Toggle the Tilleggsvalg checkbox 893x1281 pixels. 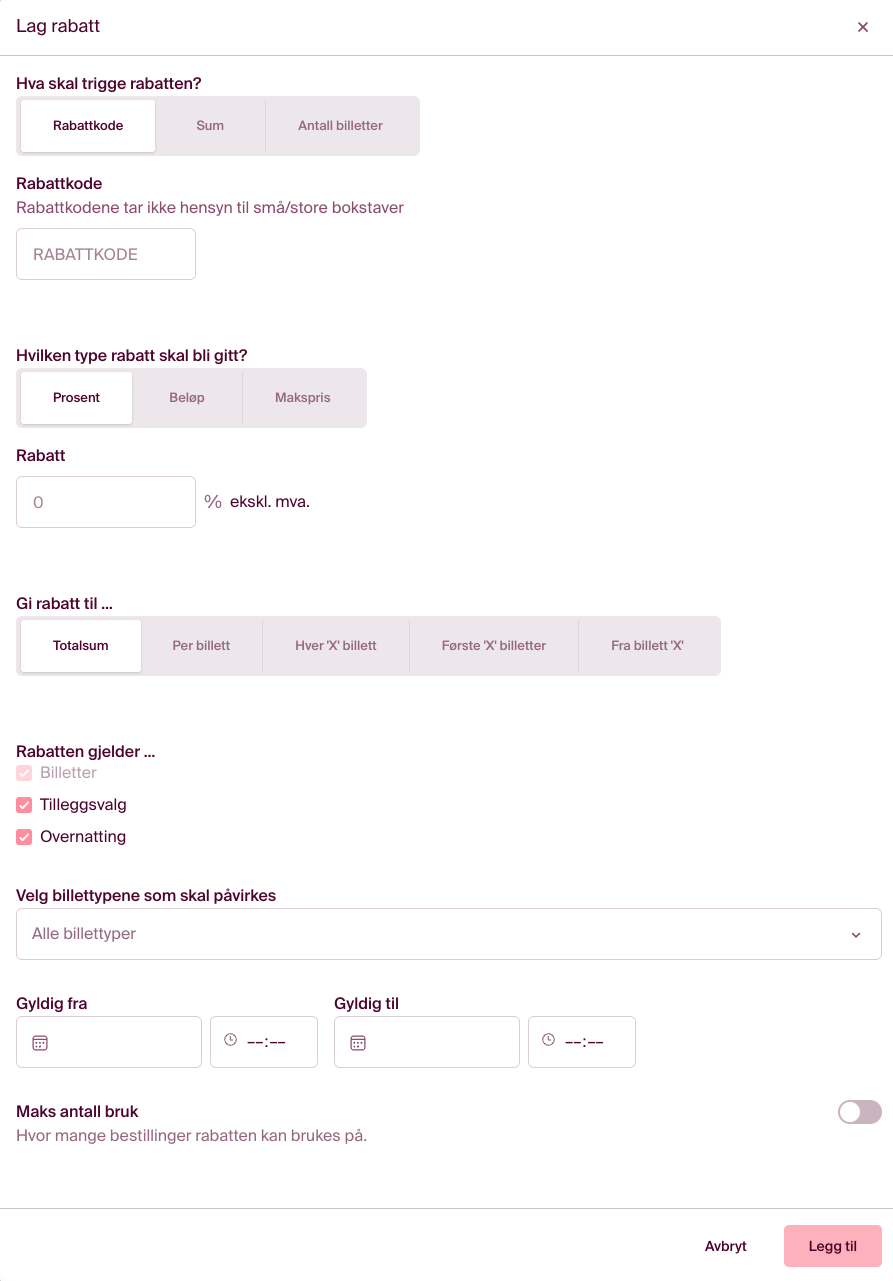[x=25, y=805]
